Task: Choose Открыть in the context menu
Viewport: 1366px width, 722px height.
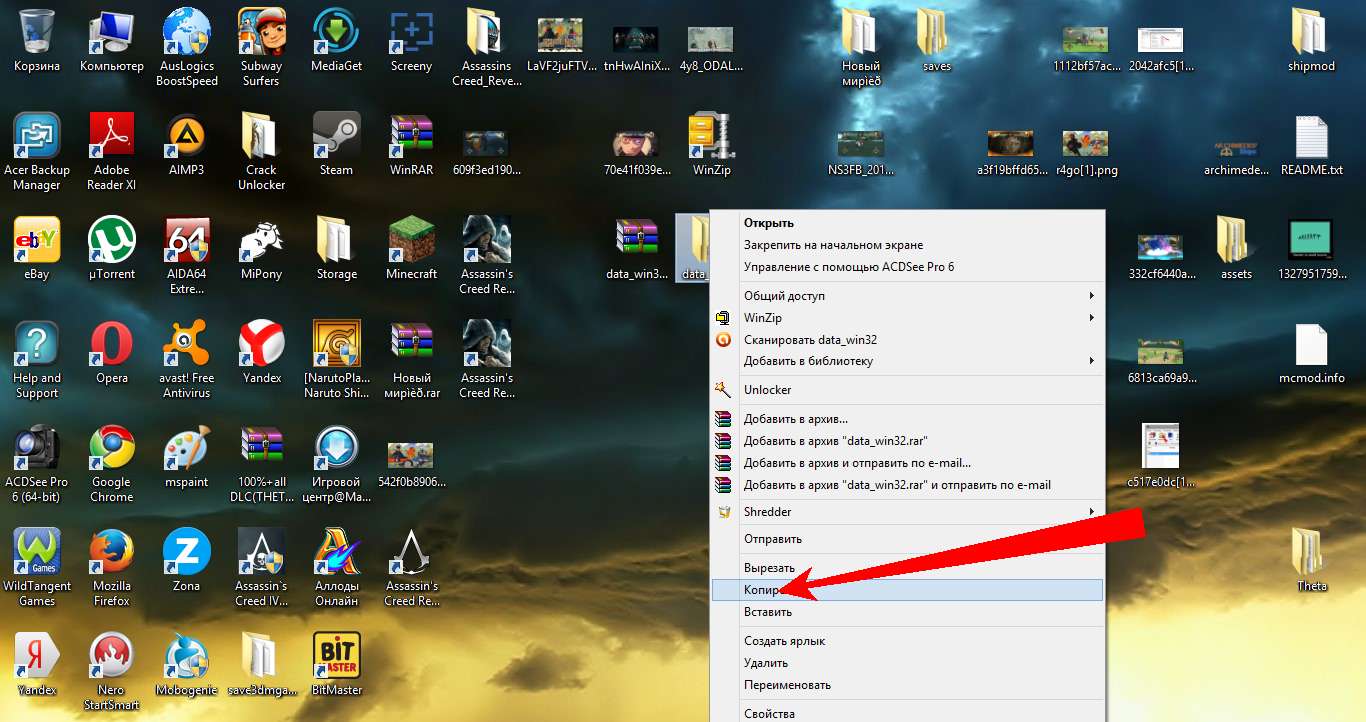Action: (x=907, y=223)
